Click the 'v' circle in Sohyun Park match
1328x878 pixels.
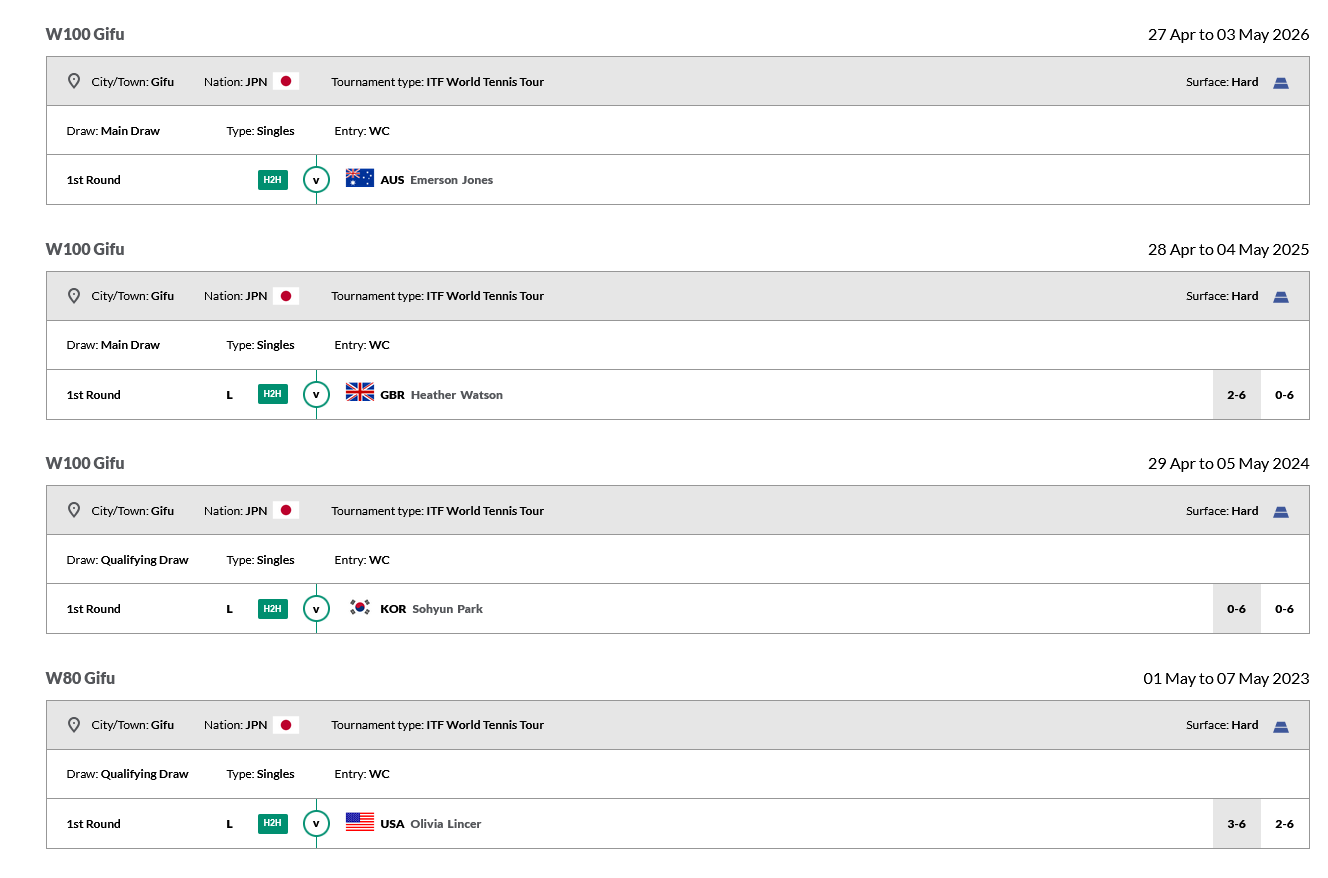tap(316, 609)
